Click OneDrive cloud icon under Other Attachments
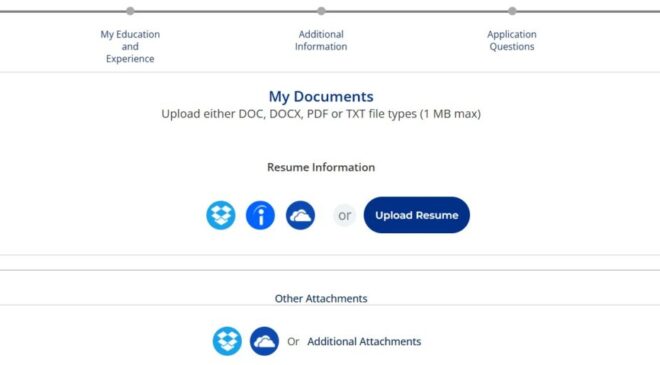This screenshot has width=660, height=365. click(264, 341)
